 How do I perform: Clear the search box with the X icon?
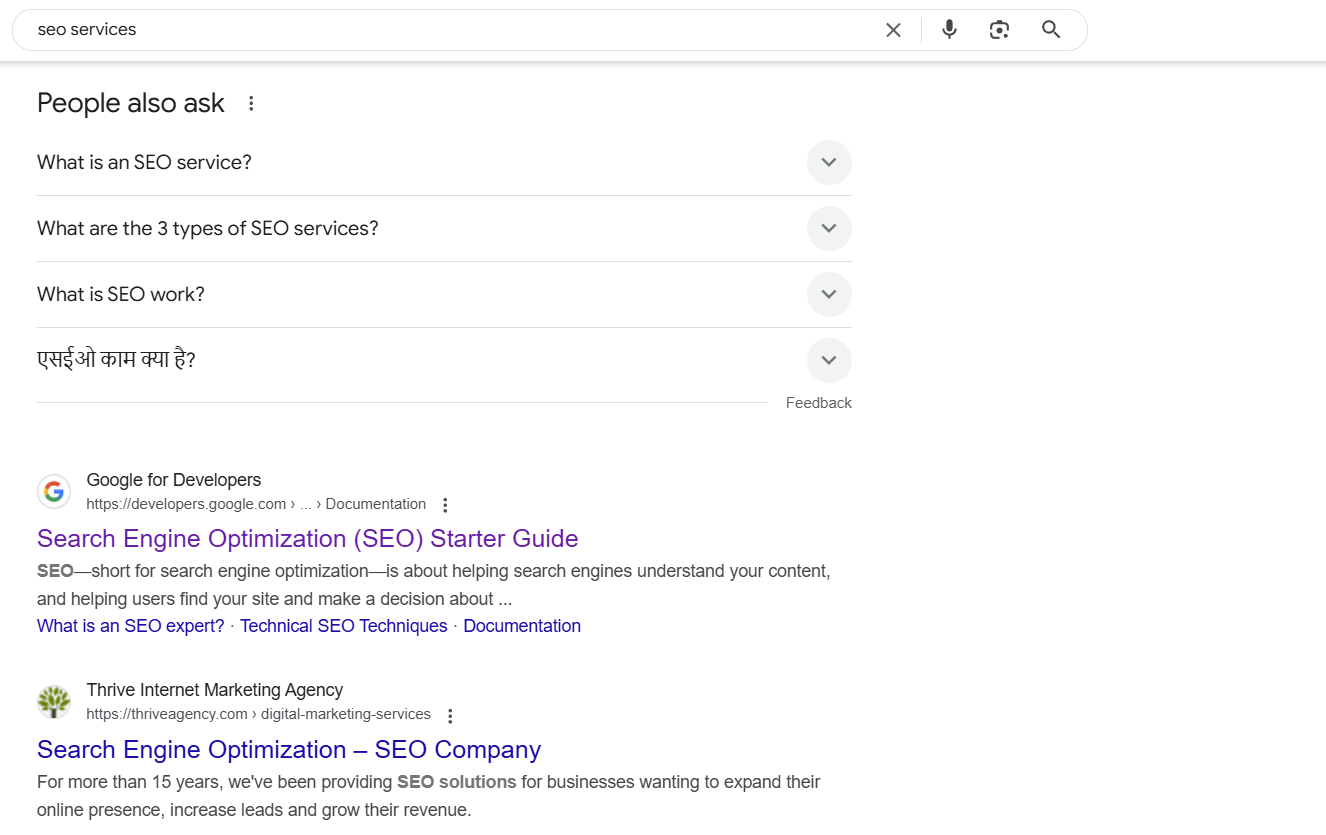pyautogui.click(x=893, y=30)
